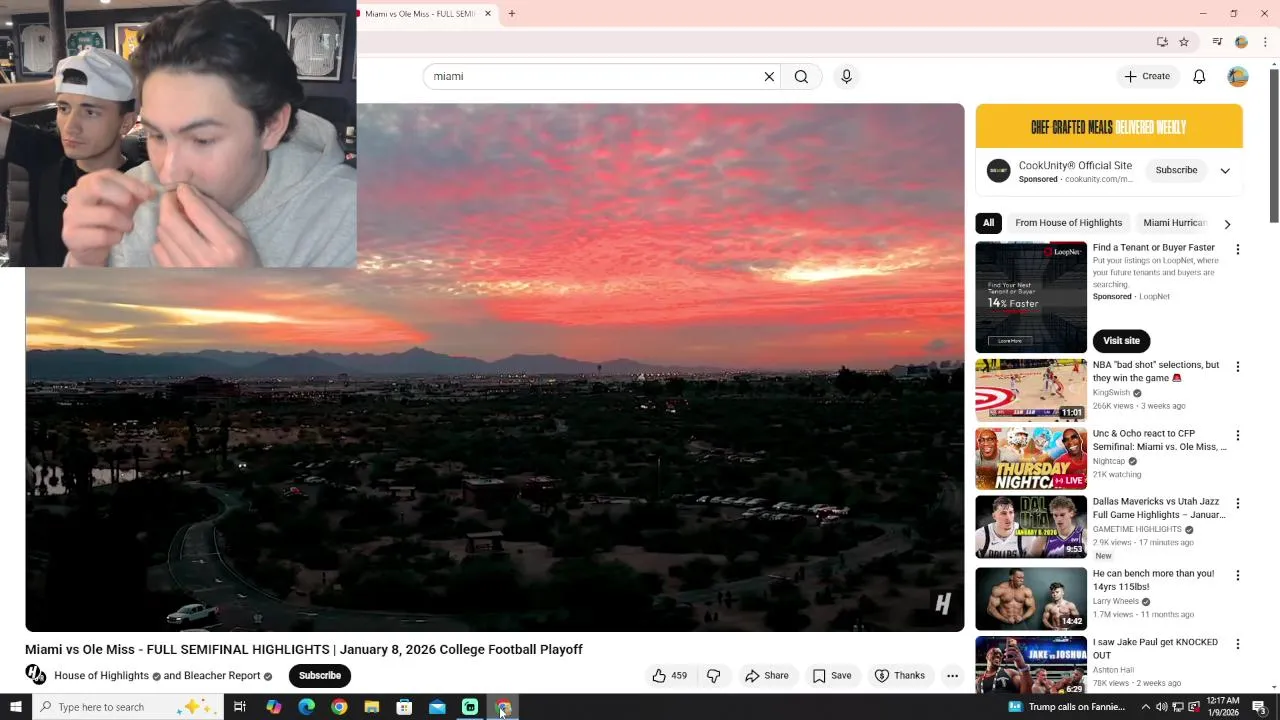Viewport: 1280px width, 720px height.
Task: Open options for Unc & Ocho video
Action: pyautogui.click(x=1238, y=436)
